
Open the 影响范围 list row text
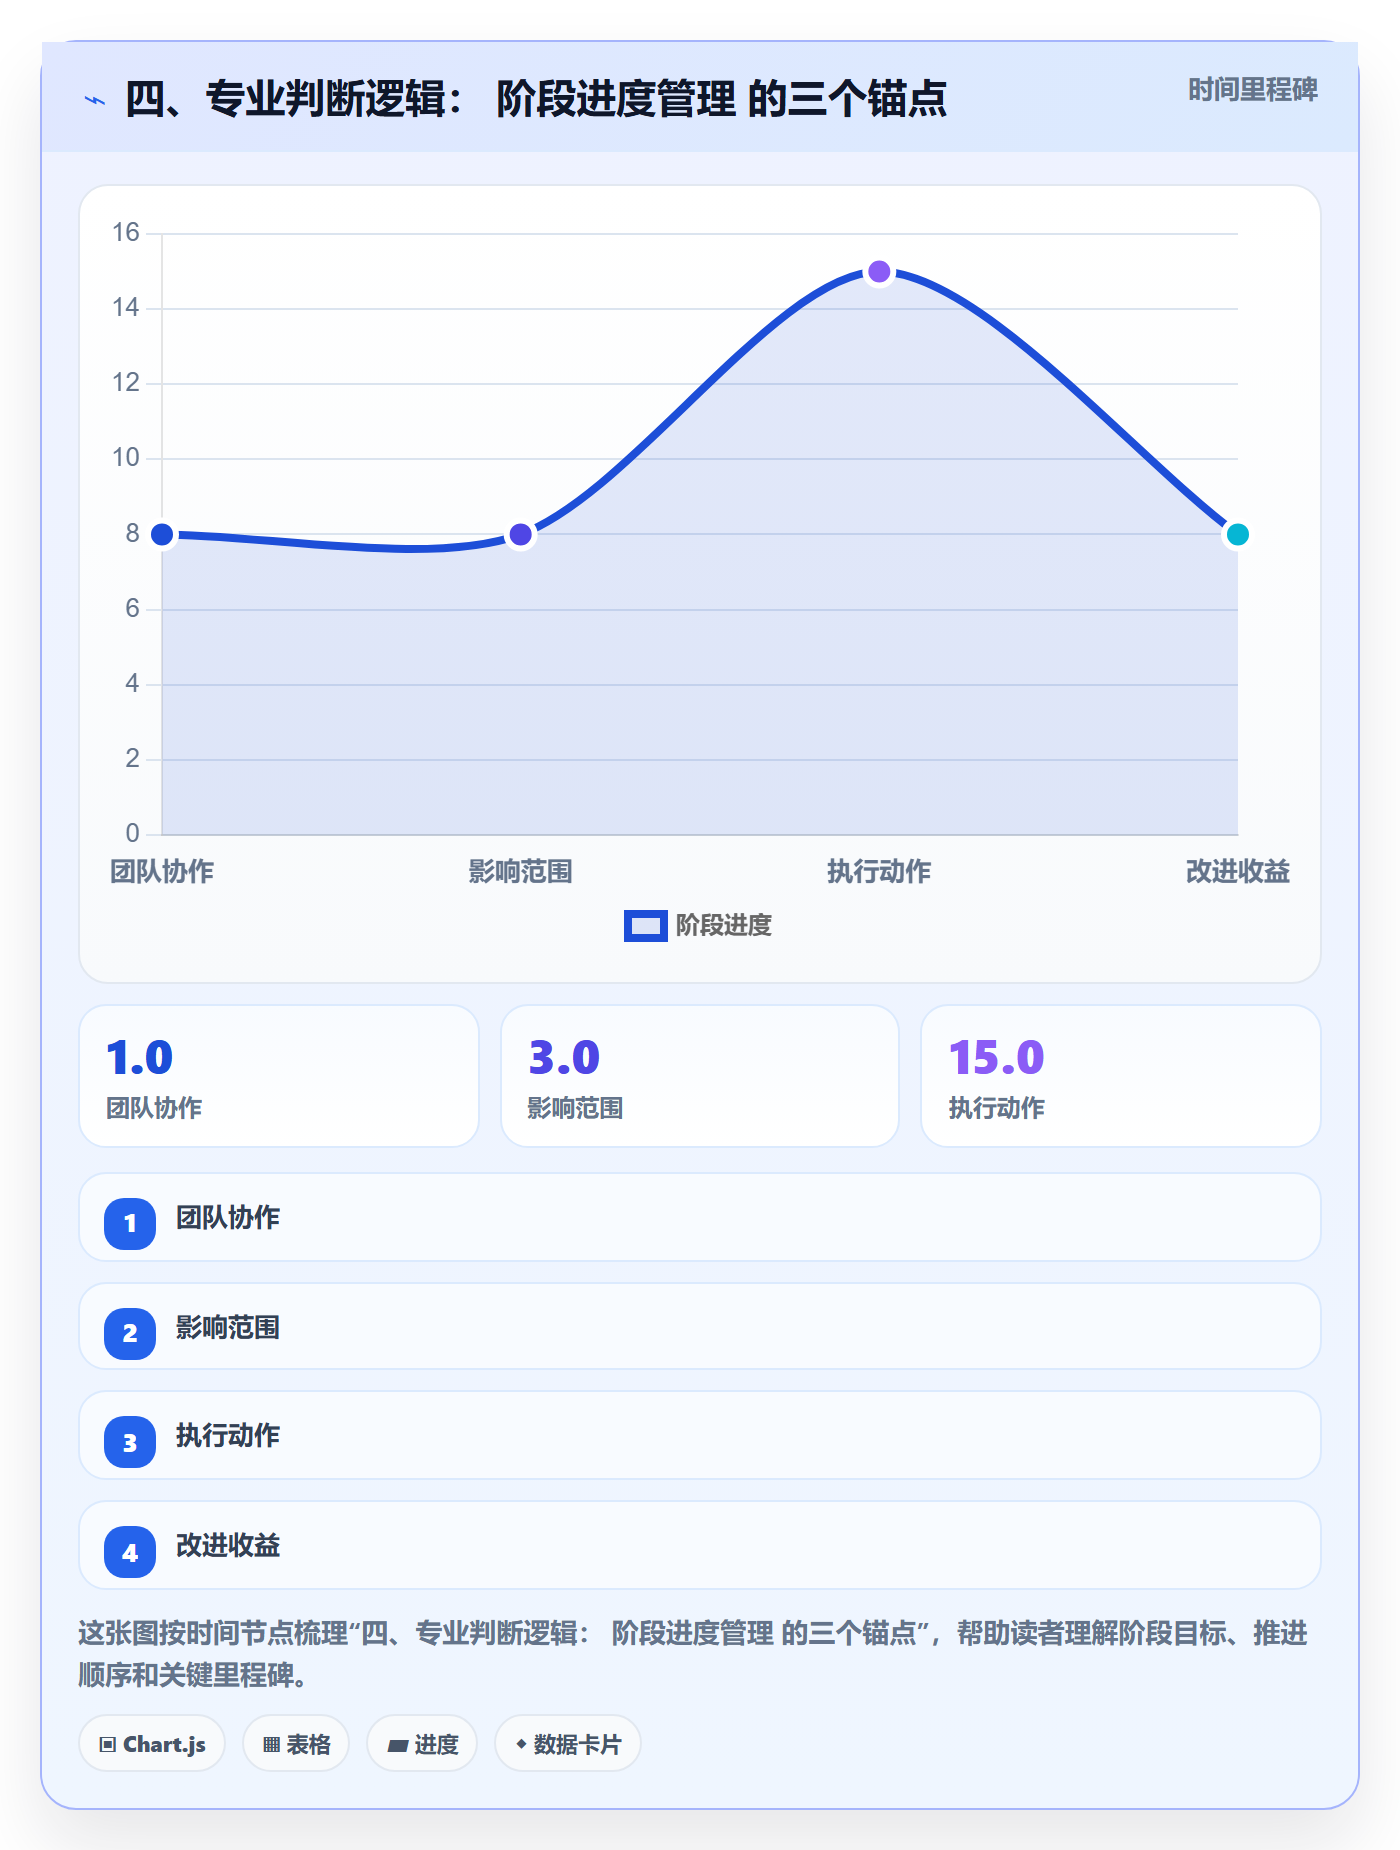228,1328
